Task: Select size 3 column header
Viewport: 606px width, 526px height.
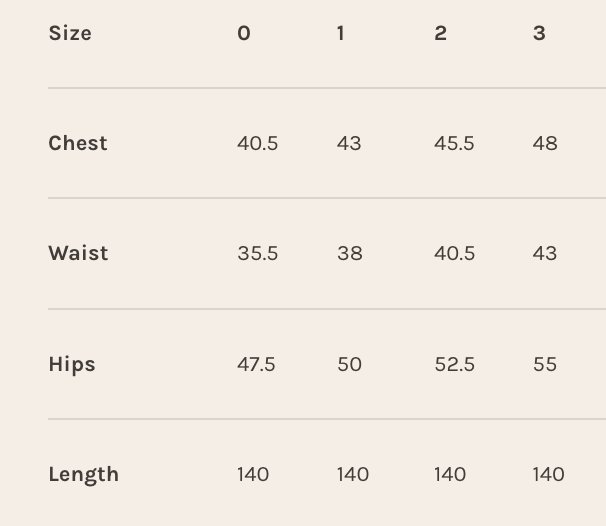Action: (x=539, y=33)
